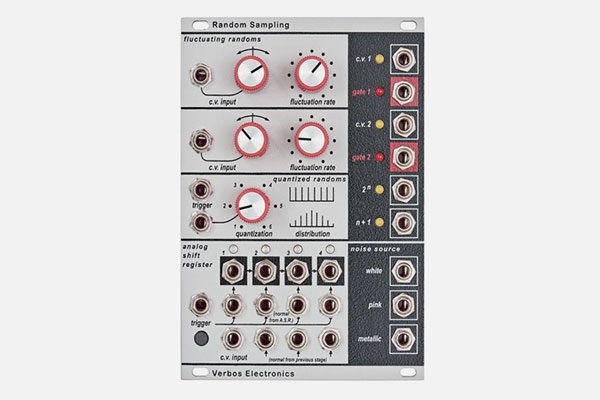Click the gate 2 output jack
The image size is (600, 400).
[x=404, y=157]
